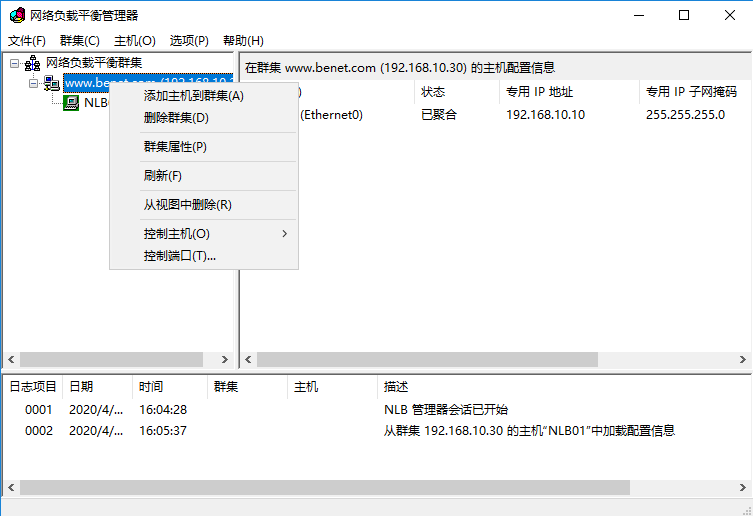Maximize the NLB manager window
Screen dimensions: 753x516
[x=684, y=15]
